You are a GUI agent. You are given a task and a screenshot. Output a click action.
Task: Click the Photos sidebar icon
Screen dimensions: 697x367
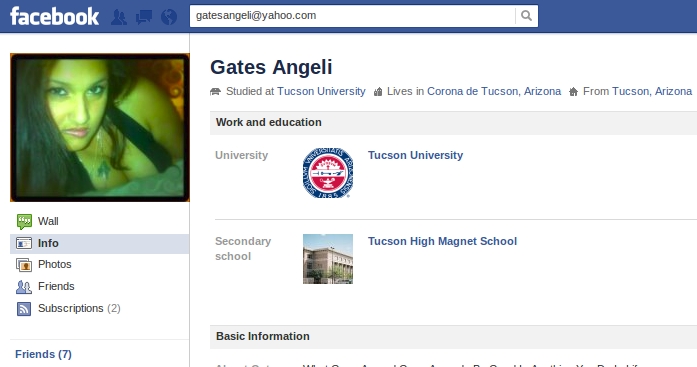pyautogui.click(x=24, y=265)
